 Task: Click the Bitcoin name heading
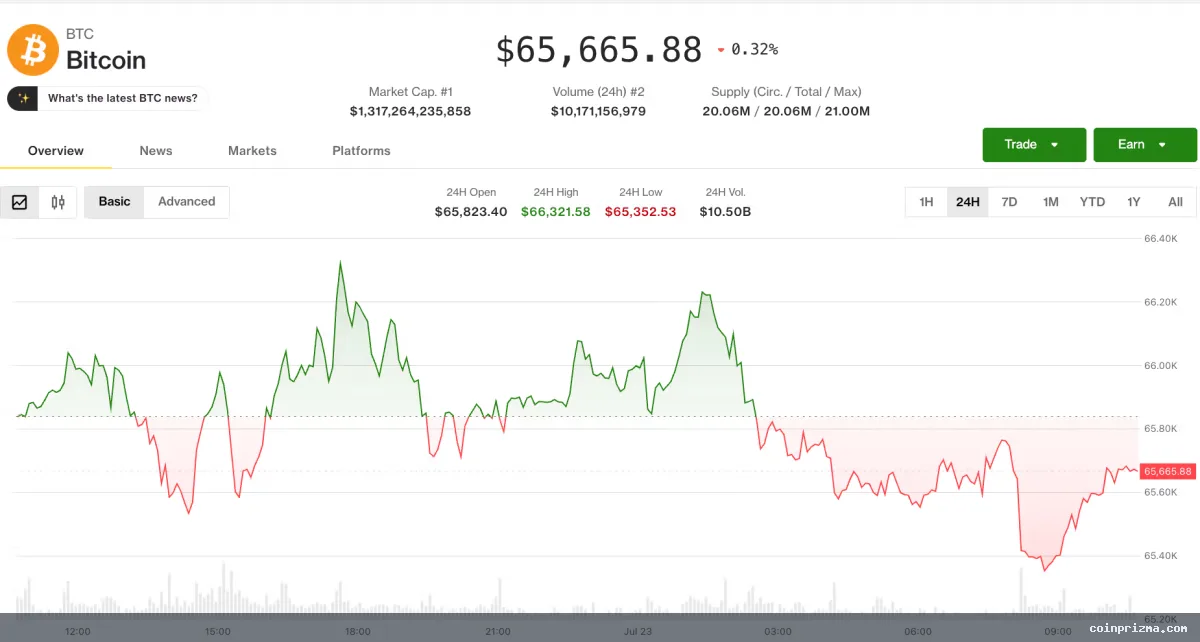coord(106,60)
